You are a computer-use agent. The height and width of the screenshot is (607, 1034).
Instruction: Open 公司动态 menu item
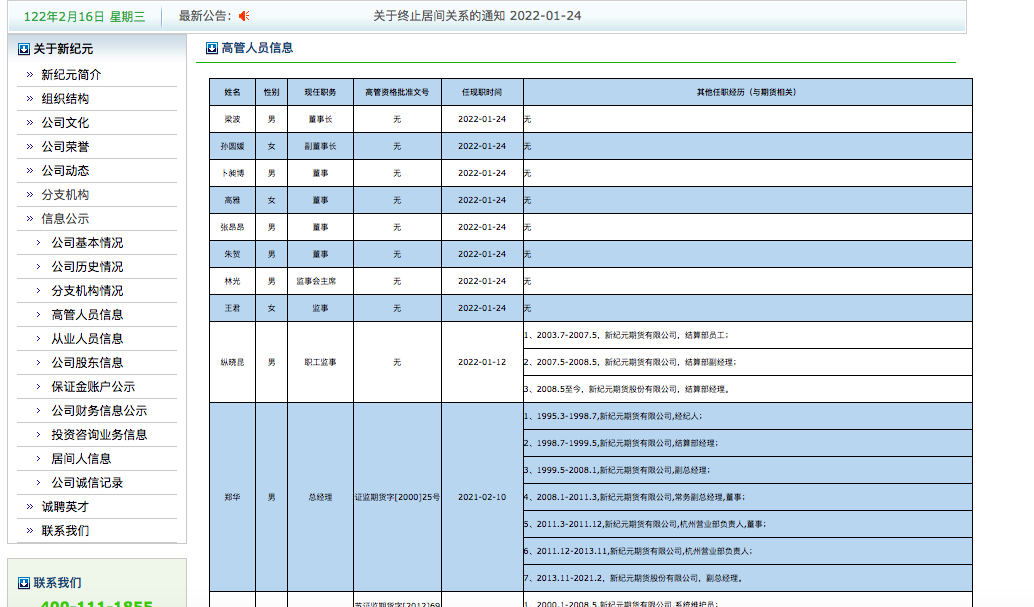[x=65, y=170]
